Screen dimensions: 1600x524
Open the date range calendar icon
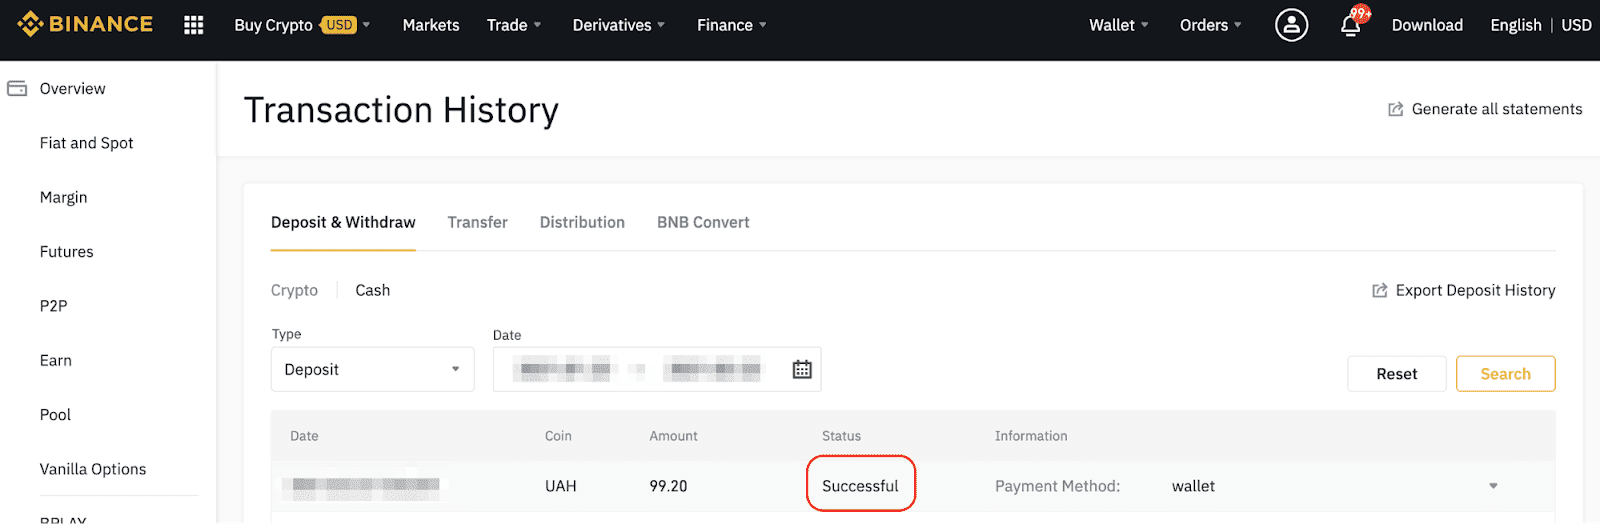click(802, 369)
